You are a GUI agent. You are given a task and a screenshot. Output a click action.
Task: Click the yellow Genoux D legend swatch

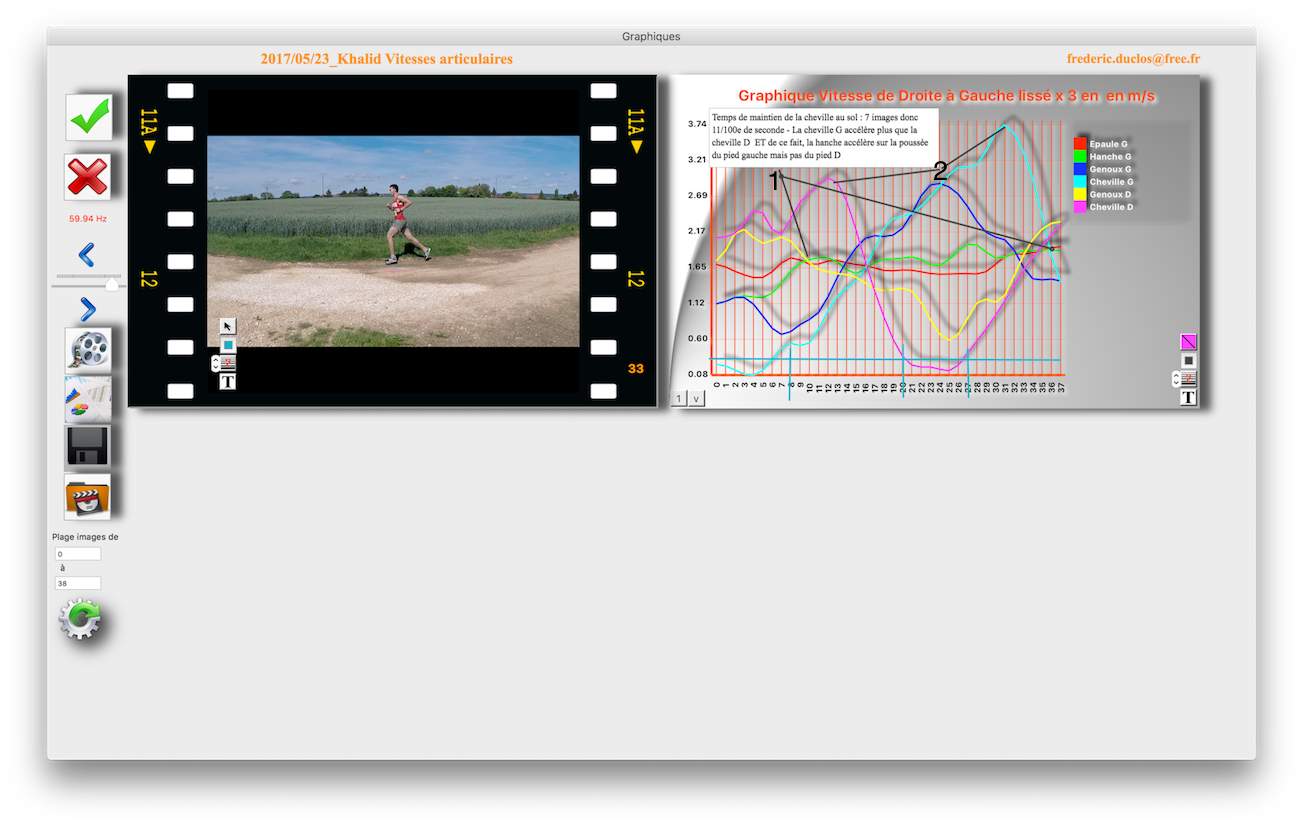click(x=1080, y=194)
